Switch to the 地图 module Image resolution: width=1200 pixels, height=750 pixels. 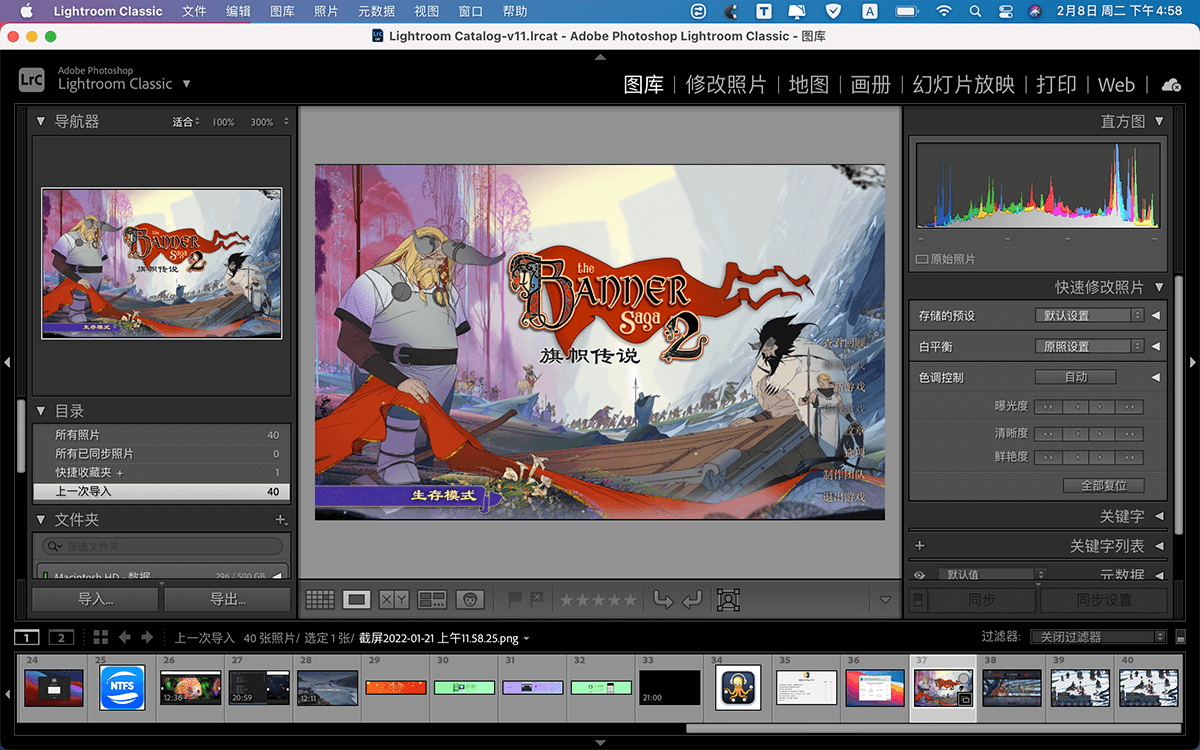(x=809, y=85)
